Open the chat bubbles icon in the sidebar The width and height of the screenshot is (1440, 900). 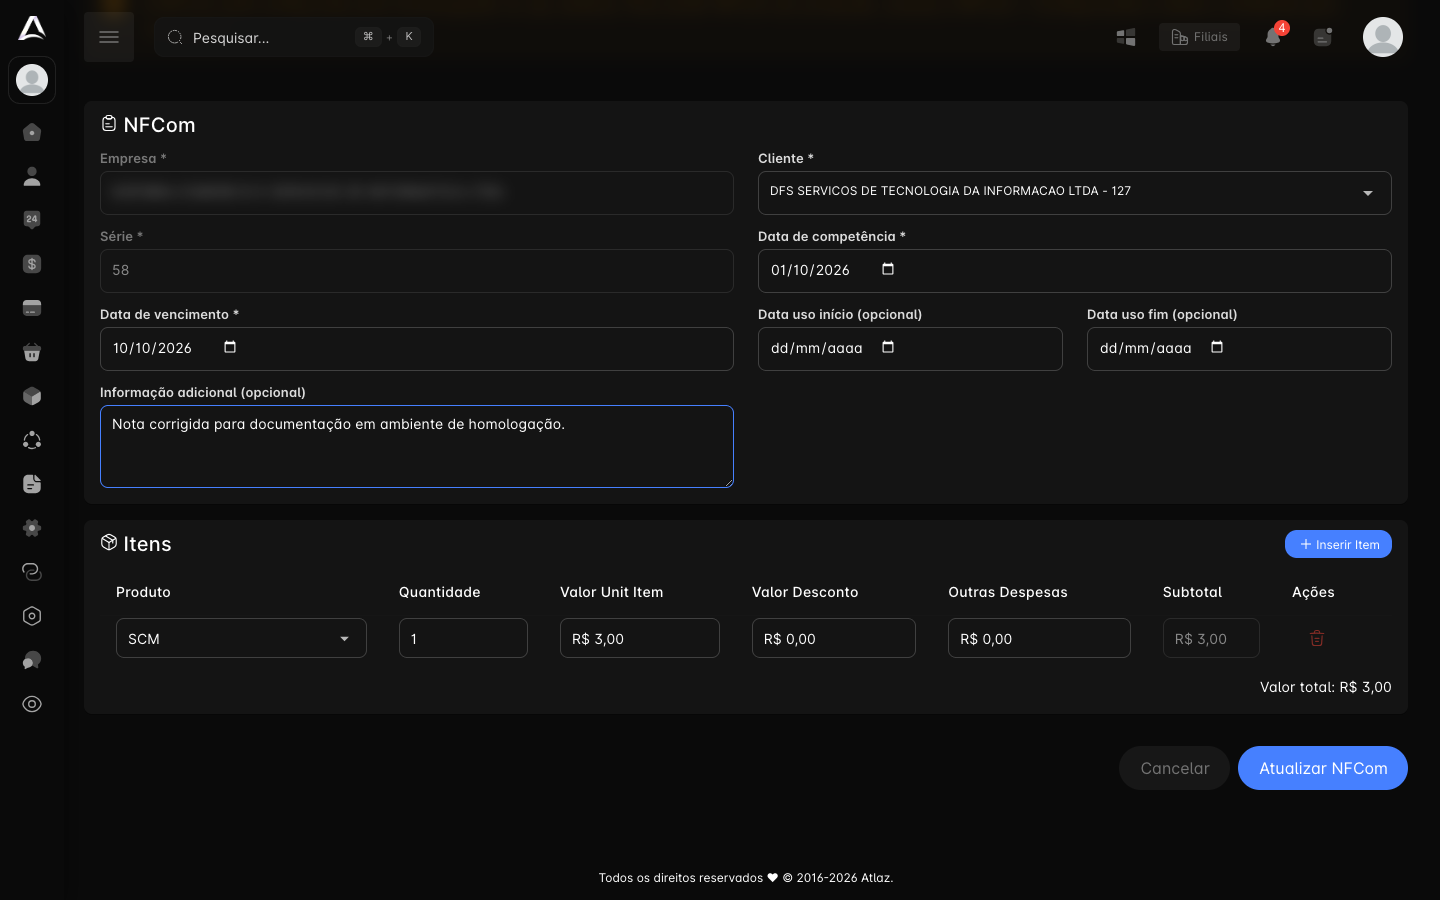(32, 660)
